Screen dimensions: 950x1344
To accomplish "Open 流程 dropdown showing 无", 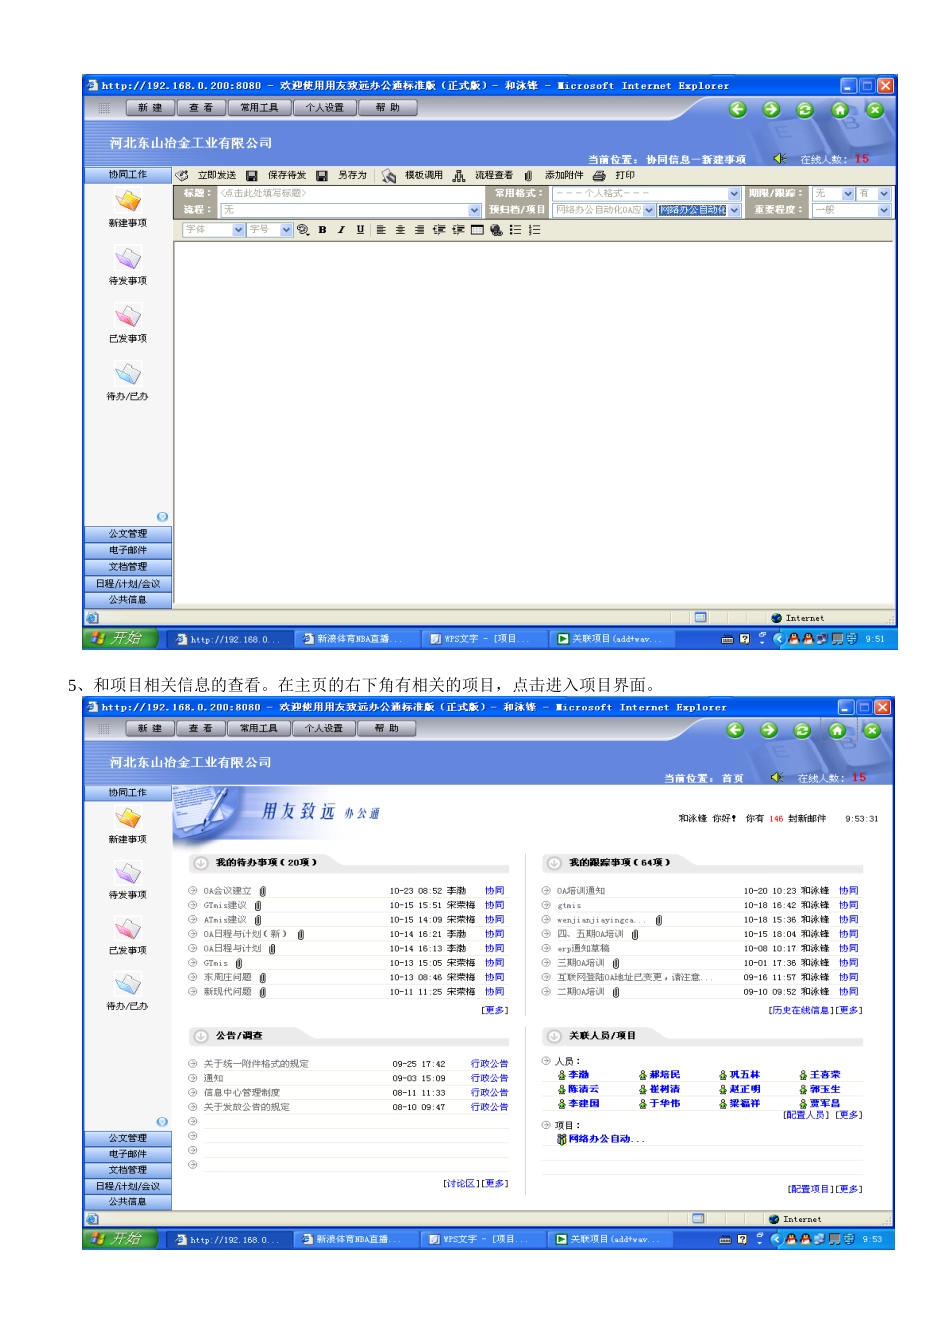I will (351, 210).
